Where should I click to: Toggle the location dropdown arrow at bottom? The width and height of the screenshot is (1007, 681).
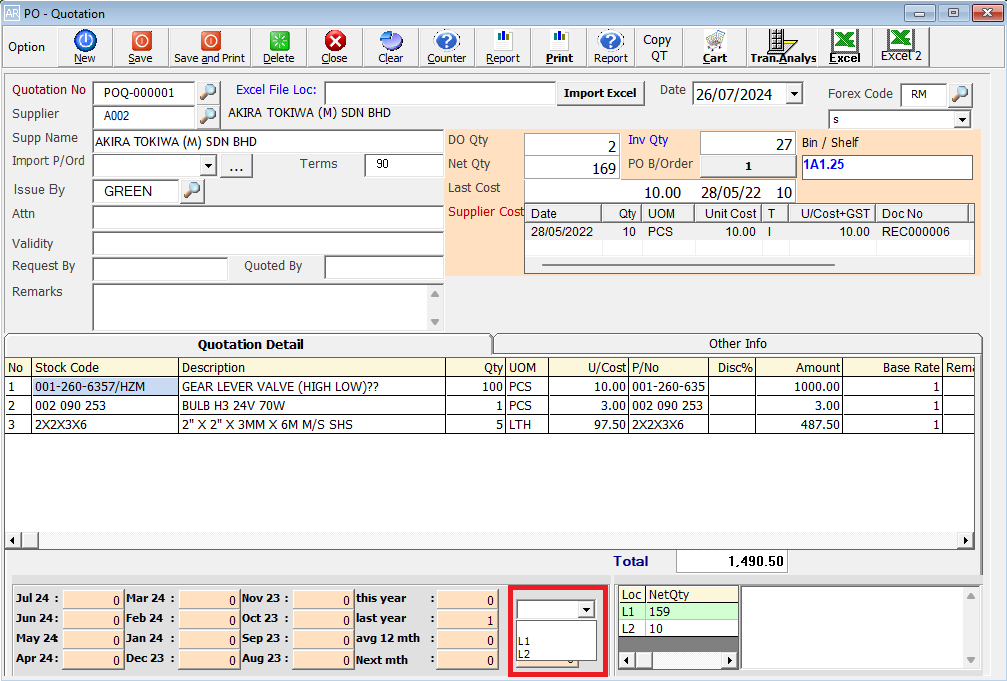(x=586, y=610)
